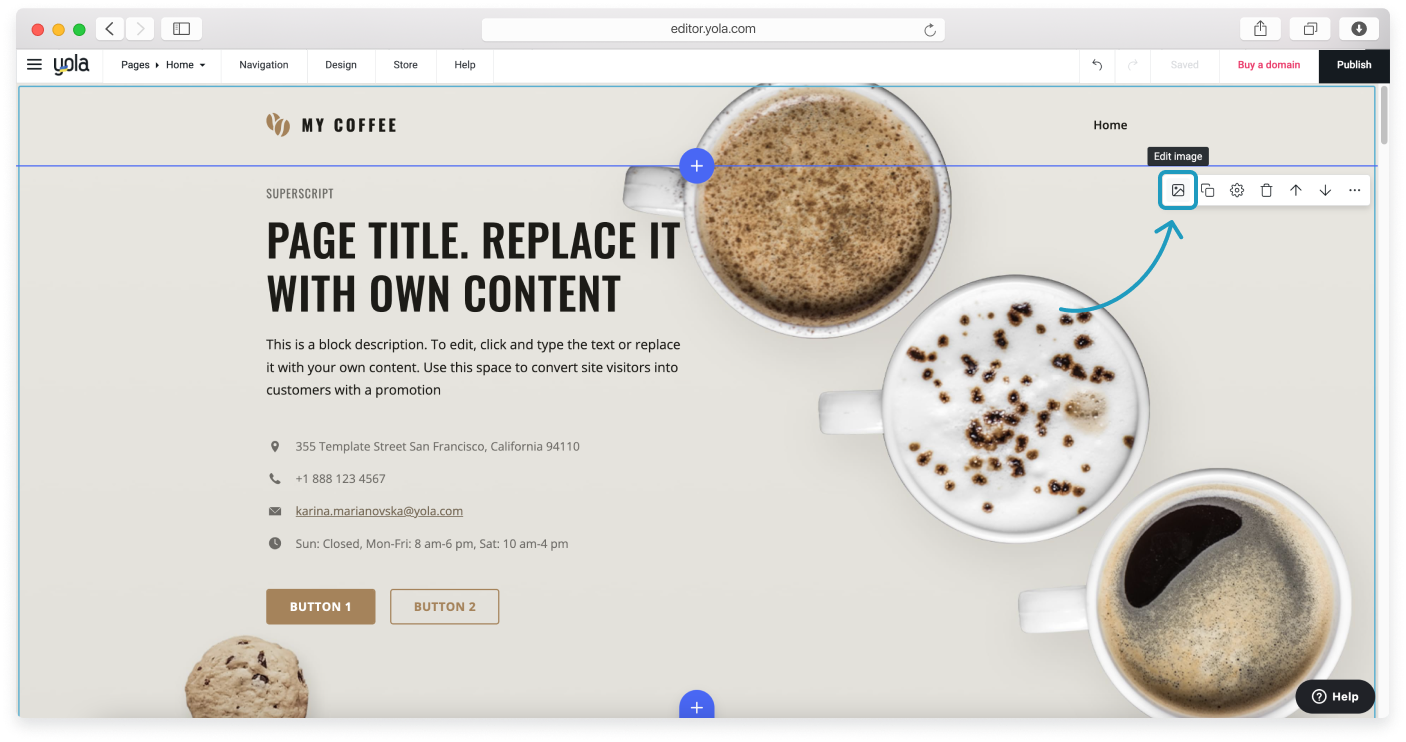Click the Edit image icon
The height and width of the screenshot is (742, 1406).
point(1178,190)
